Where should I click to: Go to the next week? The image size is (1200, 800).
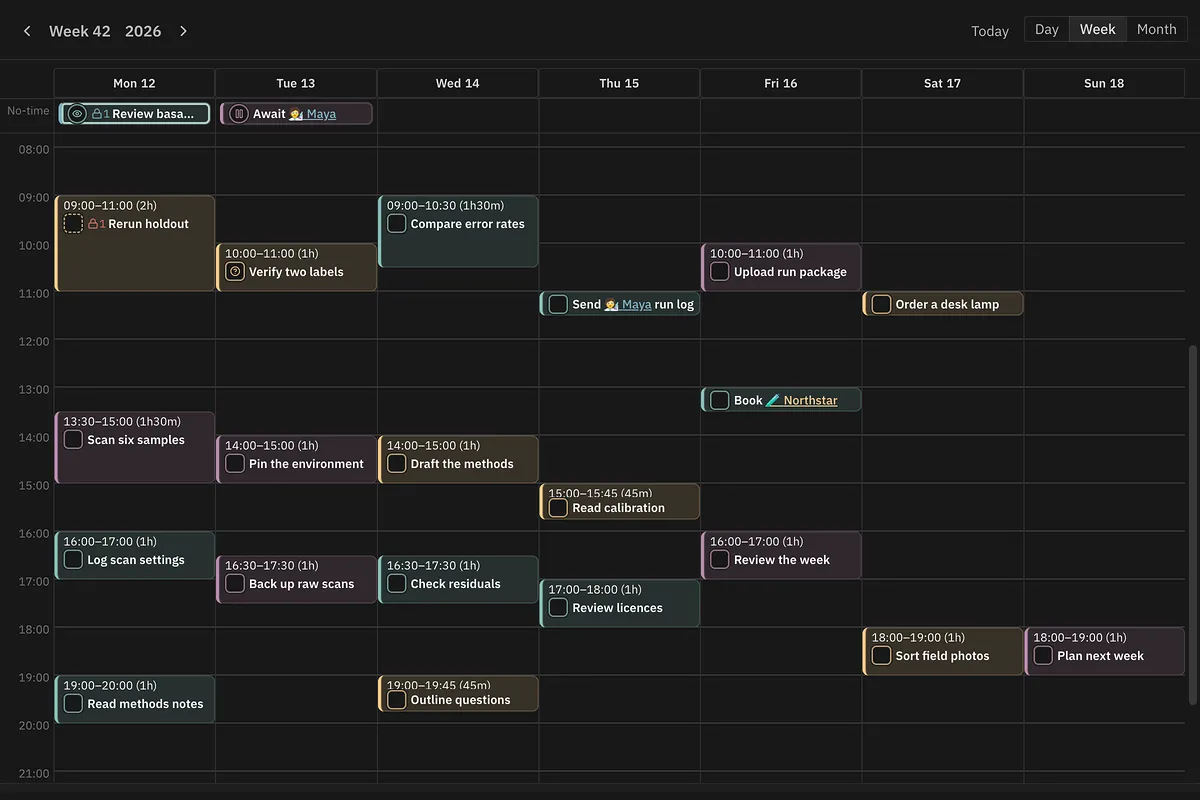(183, 31)
